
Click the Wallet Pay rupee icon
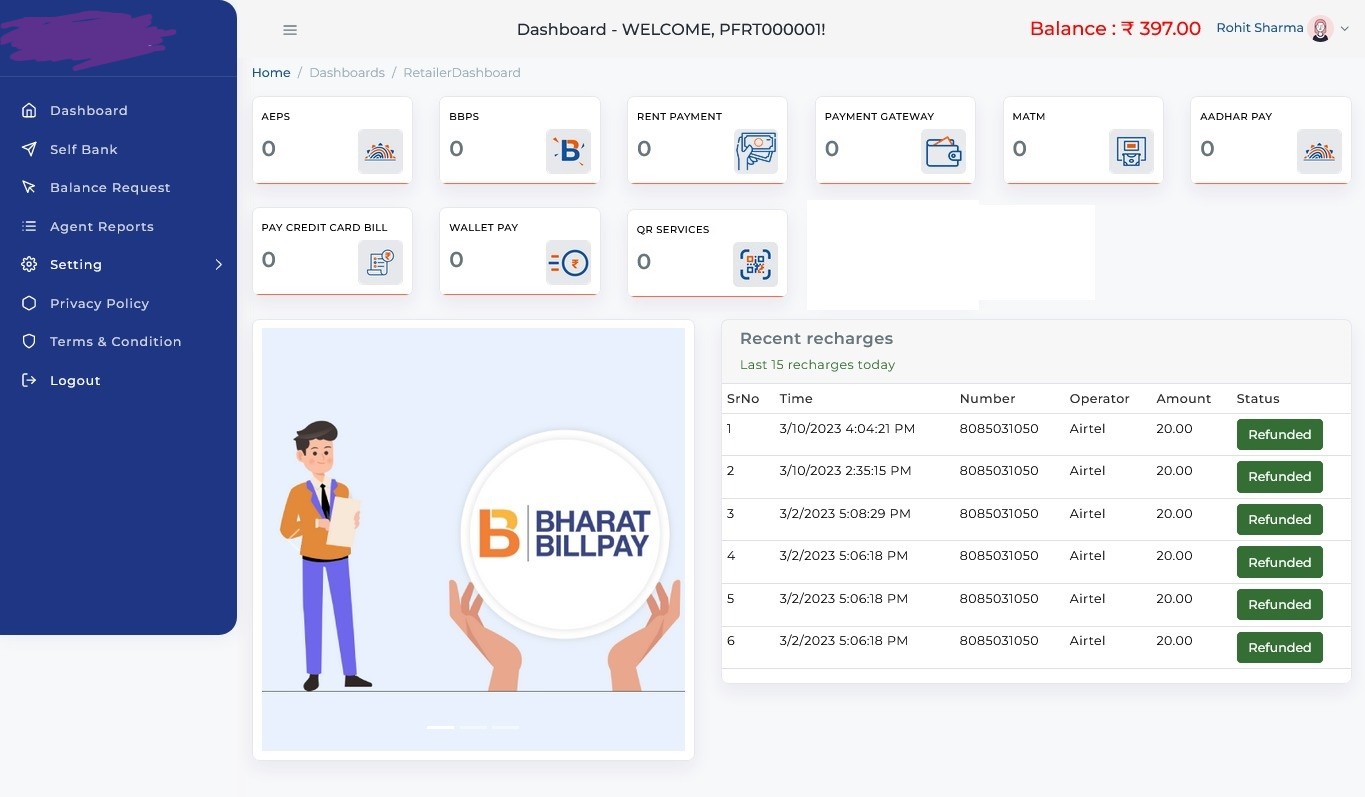click(568, 262)
